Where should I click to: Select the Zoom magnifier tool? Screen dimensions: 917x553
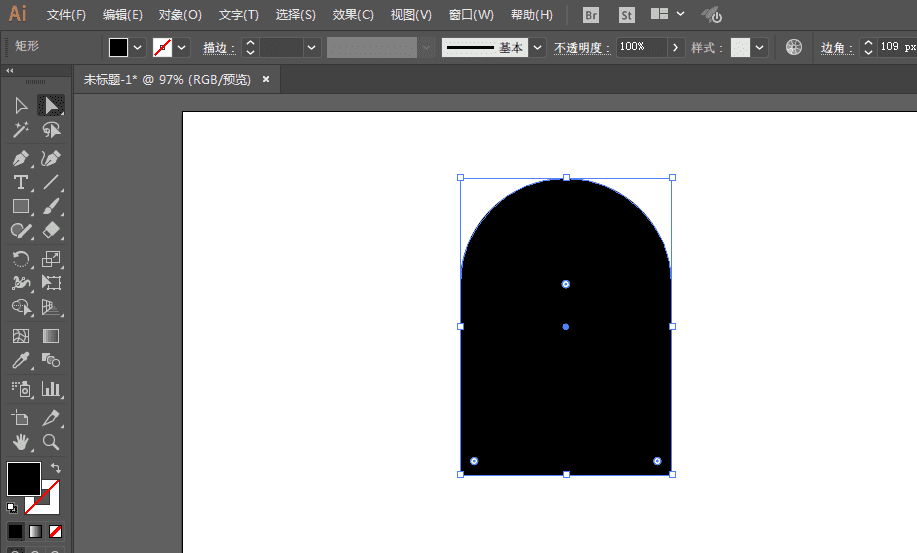click(x=51, y=442)
